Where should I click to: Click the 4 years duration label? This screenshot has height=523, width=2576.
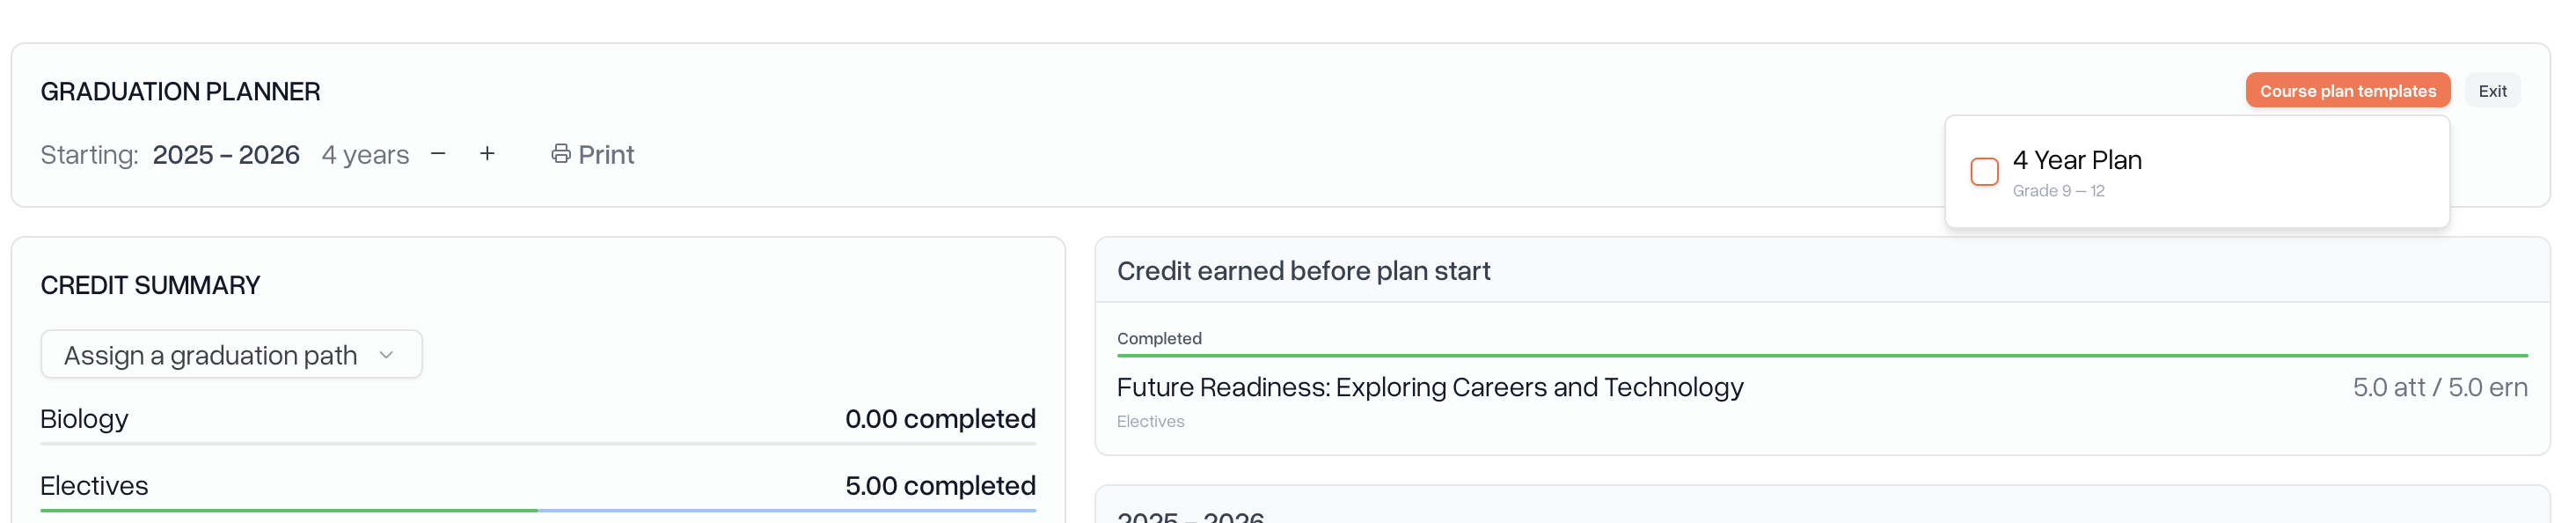365,155
